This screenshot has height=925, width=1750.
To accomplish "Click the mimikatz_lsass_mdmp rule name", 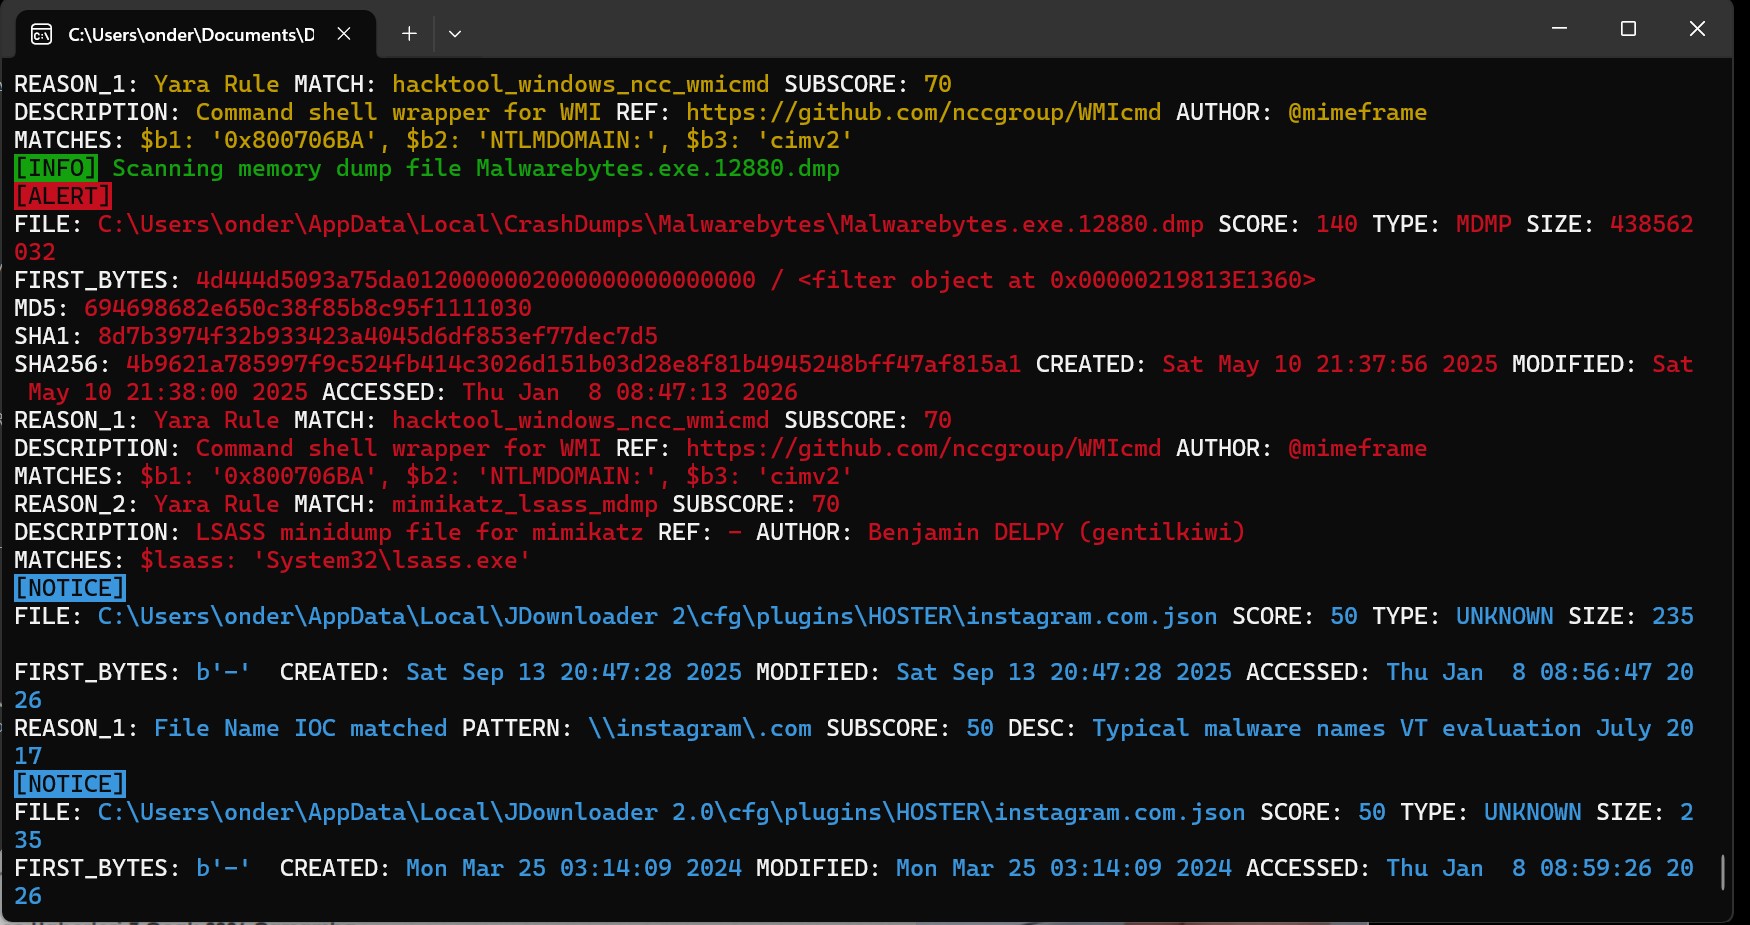I will click(x=524, y=504).
